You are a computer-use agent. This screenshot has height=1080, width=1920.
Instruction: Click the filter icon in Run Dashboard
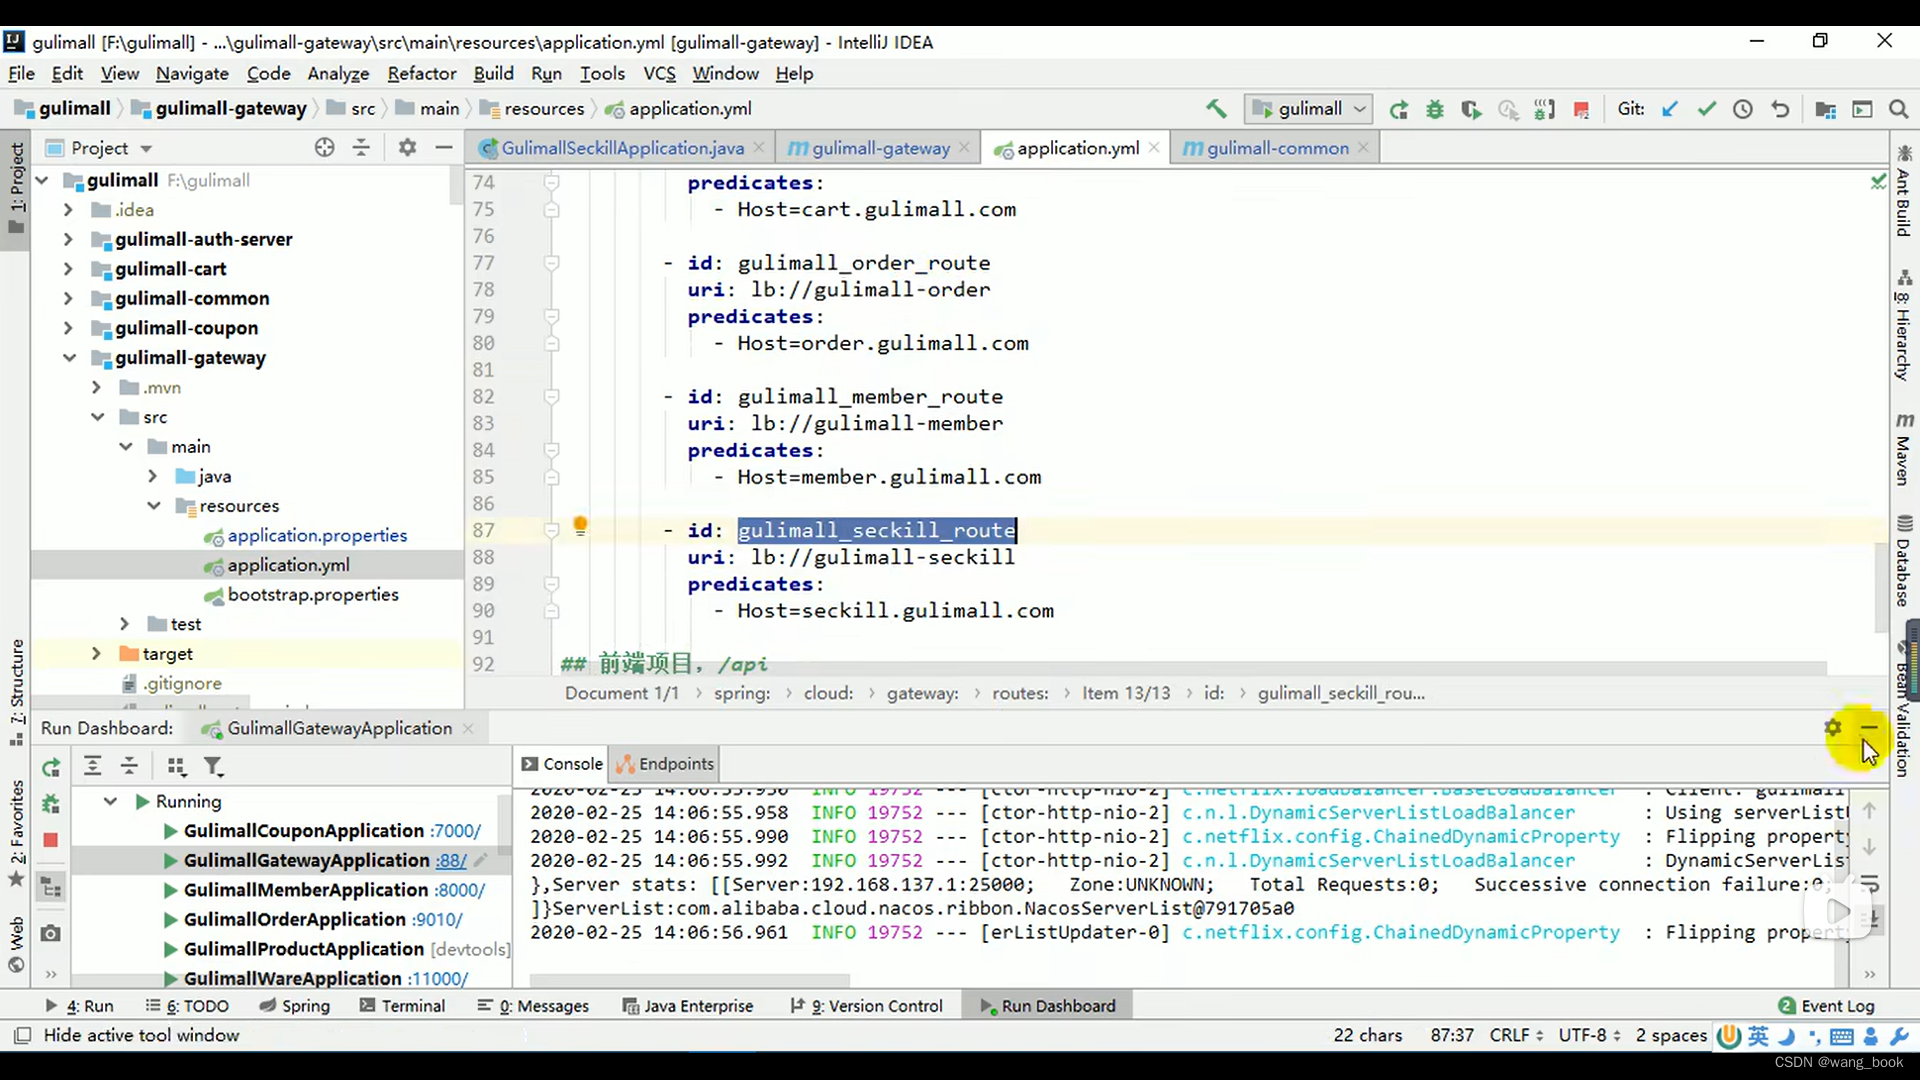pyautogui.click(x=213, y=767)
